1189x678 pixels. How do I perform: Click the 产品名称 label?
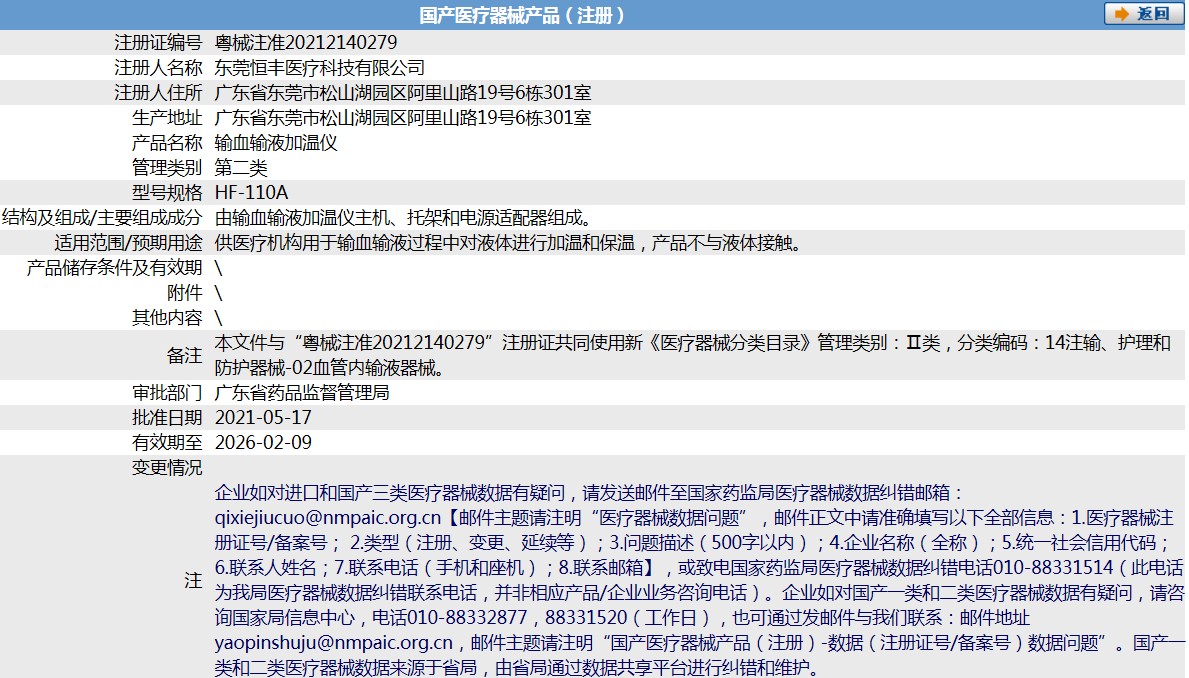coord(167,143)
